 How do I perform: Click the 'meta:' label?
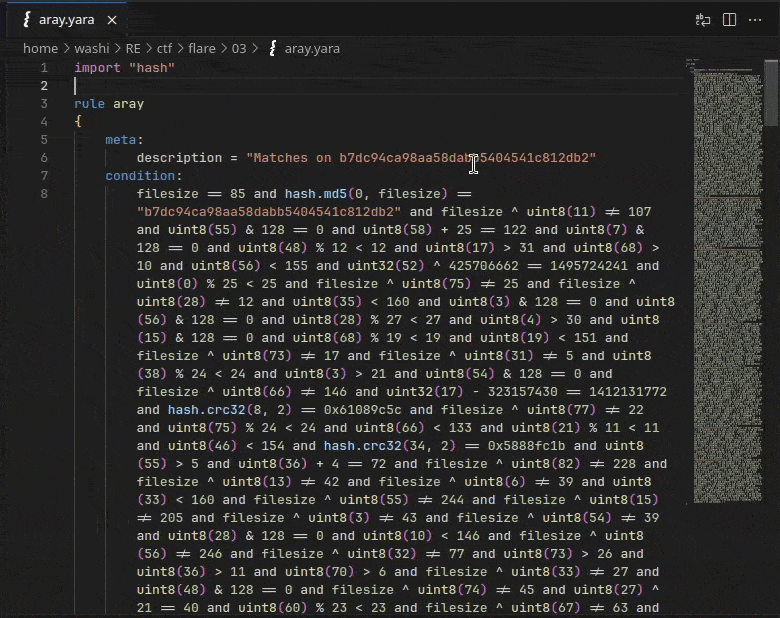point(124,140)
